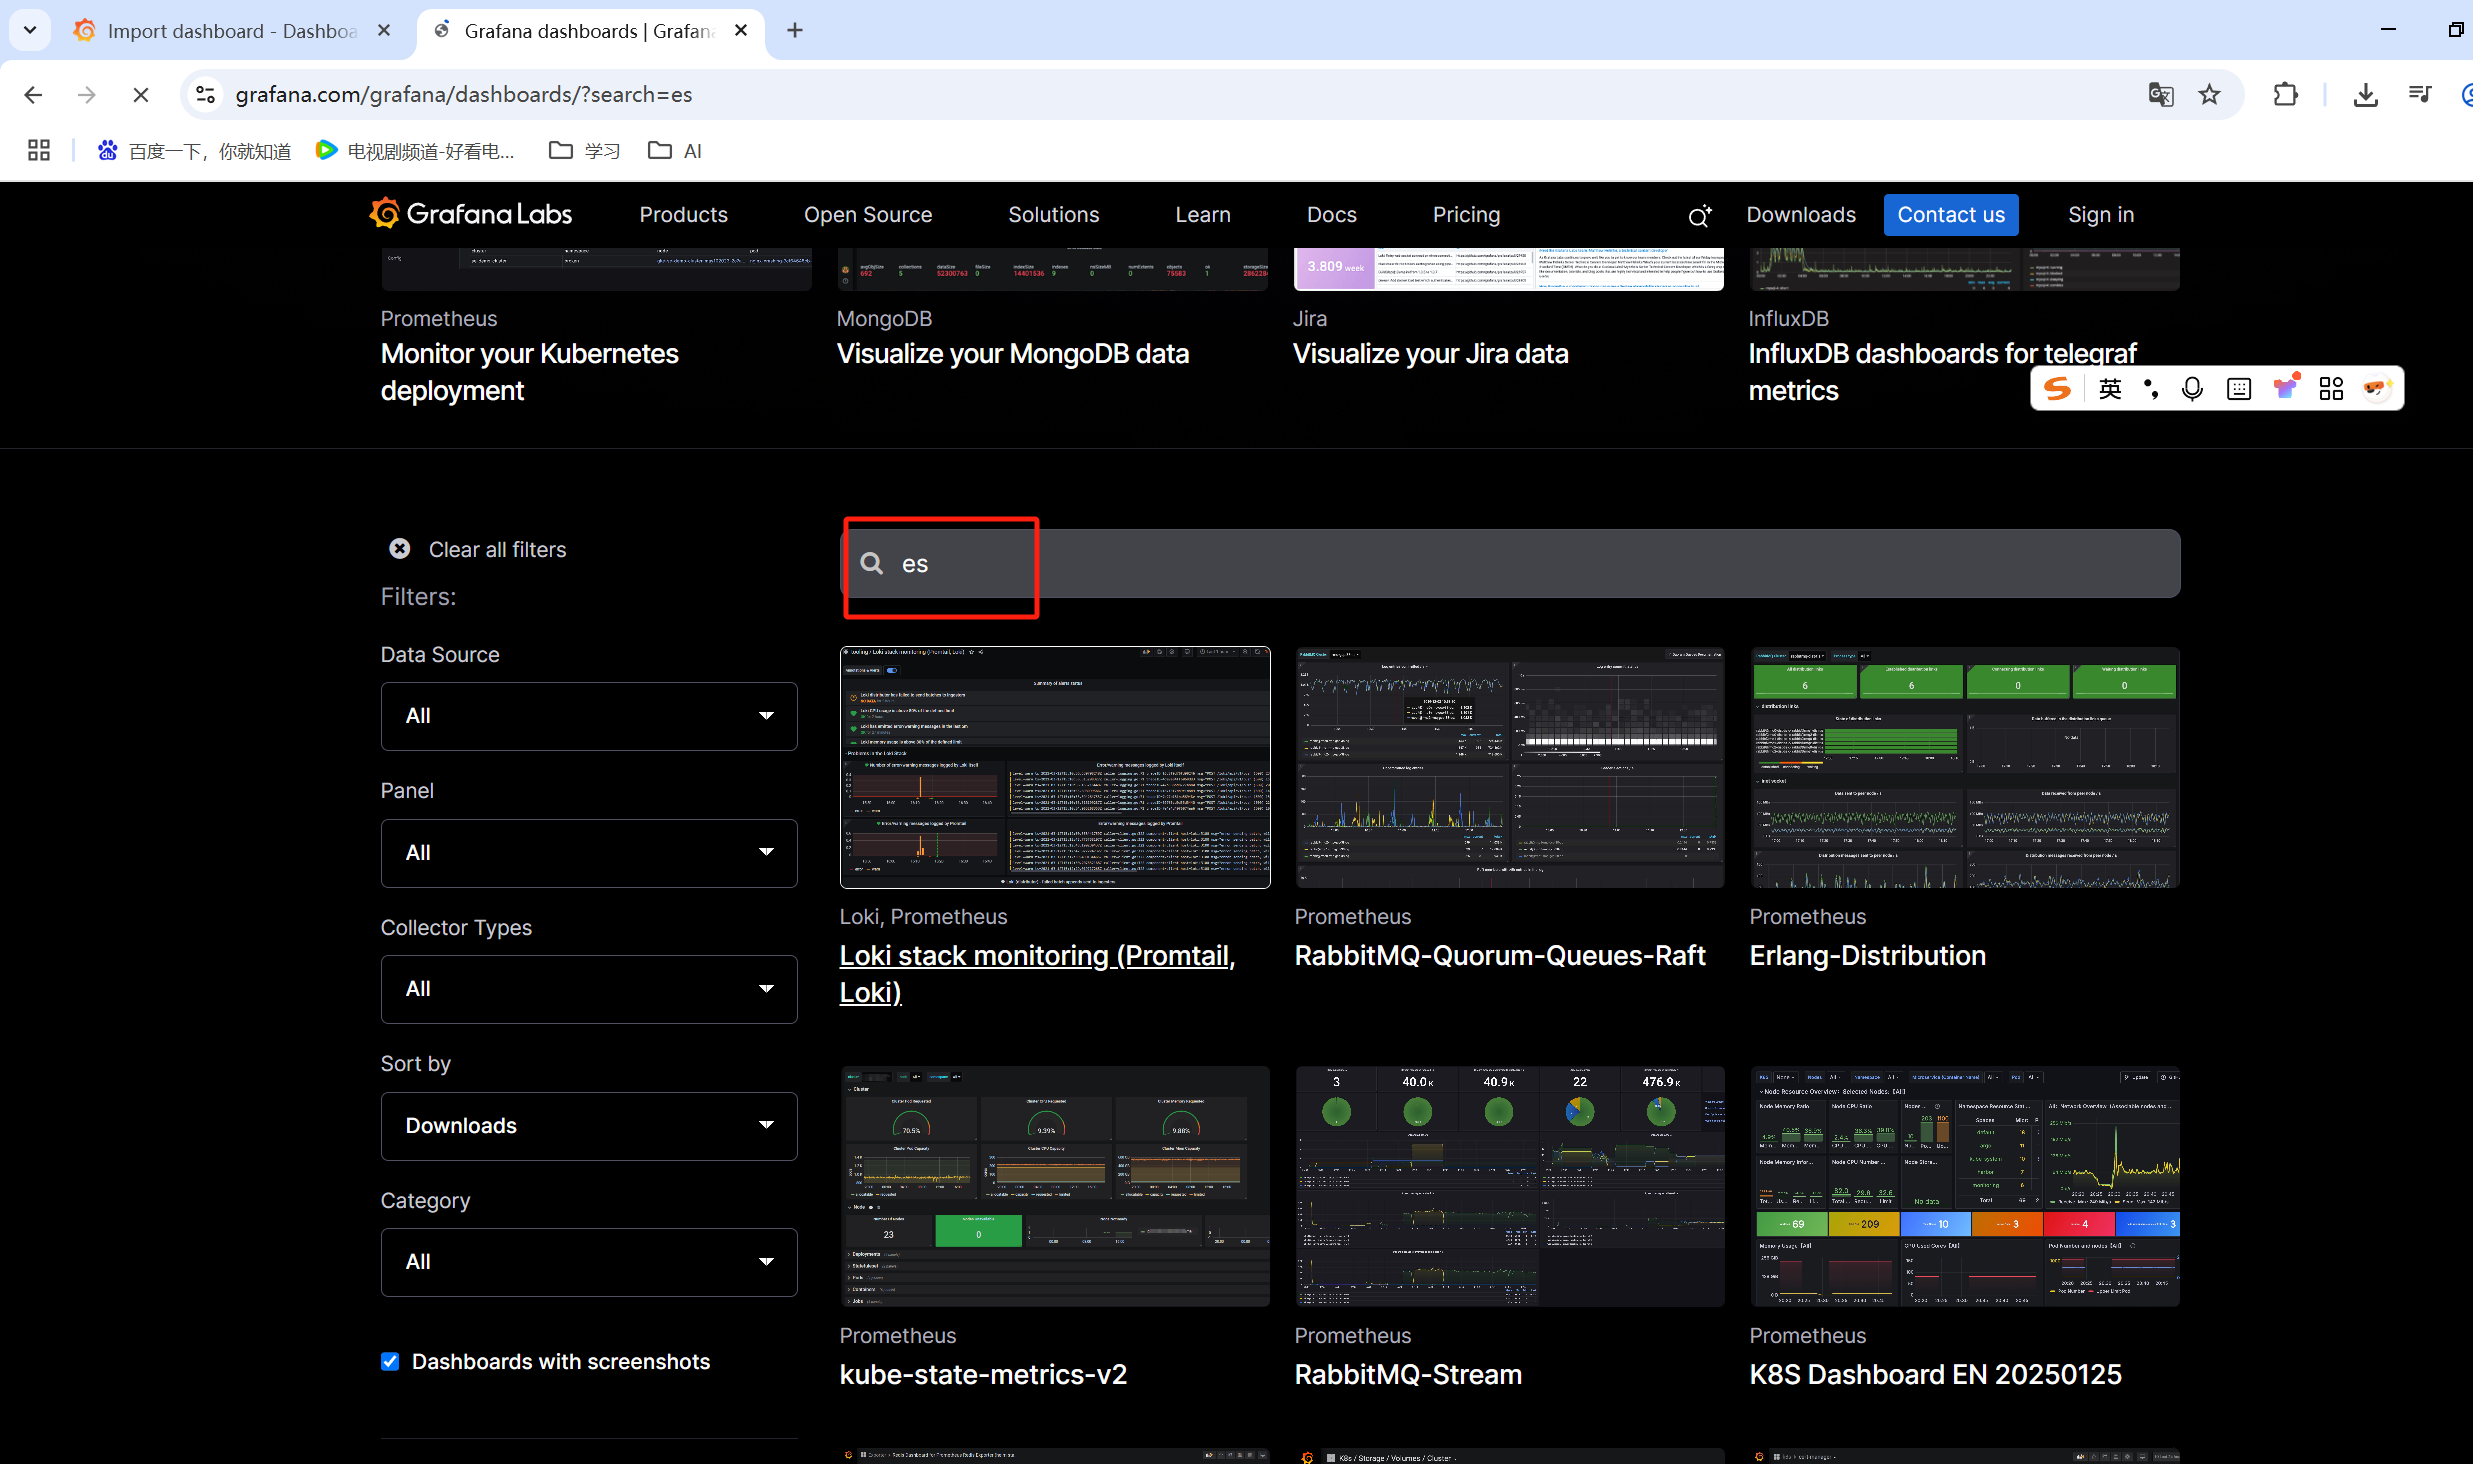Click the Downloads link in header
2473x1464 pixels.
[1801, 215]
